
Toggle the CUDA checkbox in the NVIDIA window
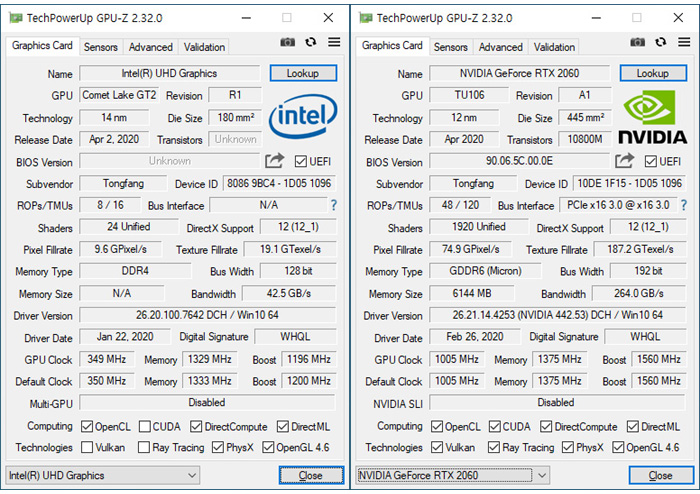pos(495,427)
